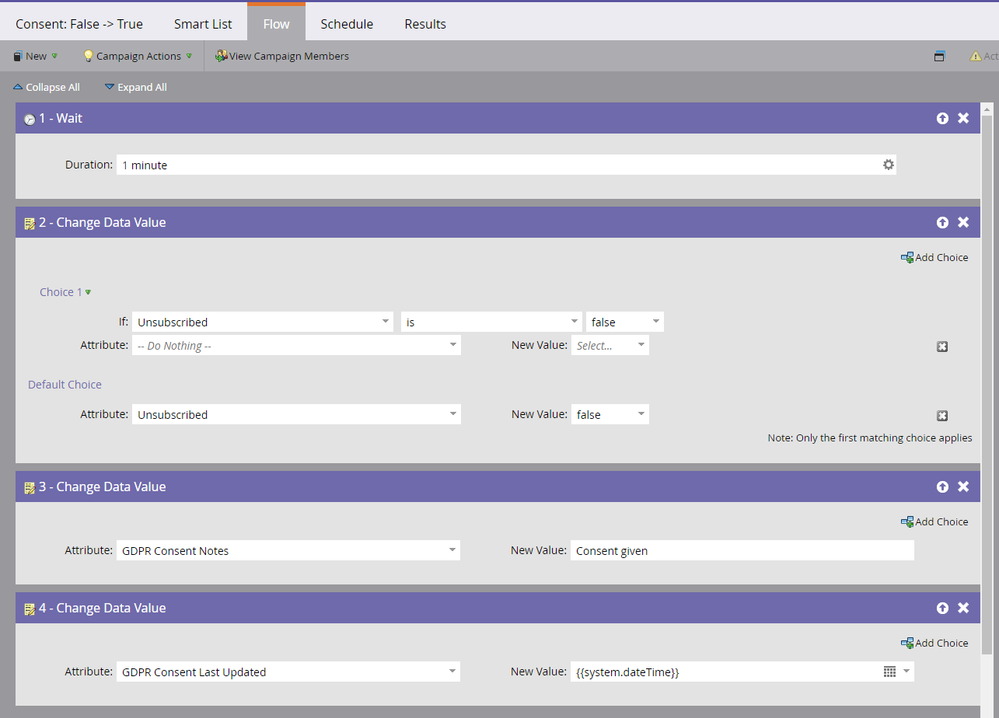
Task: Open the 'is' operator dropdown
Action: (574, 322)
